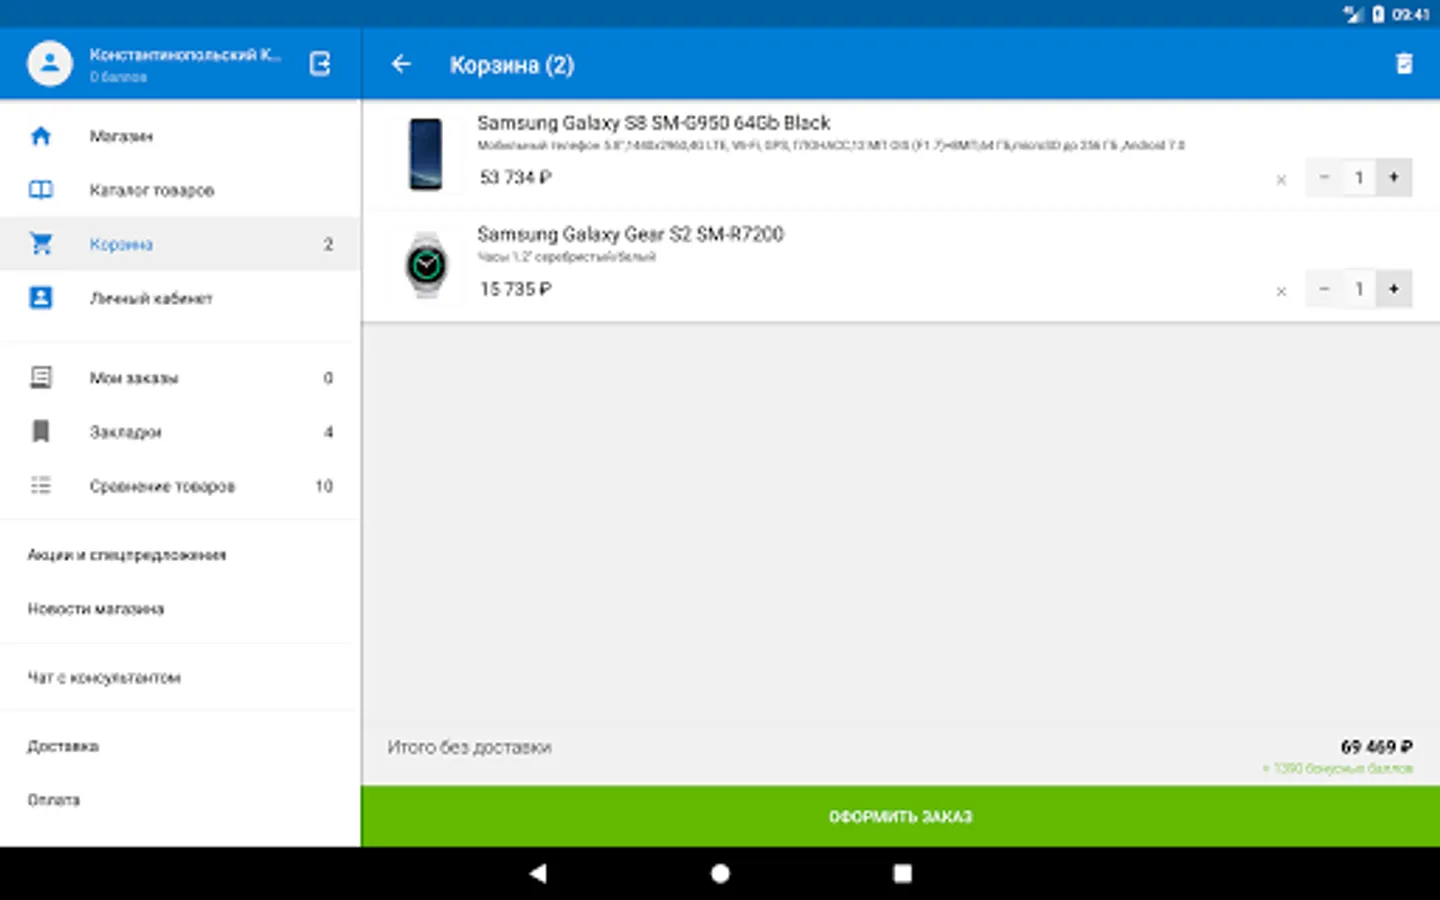Increase quantity of Galaxy Gear S2

[1394, 289]
